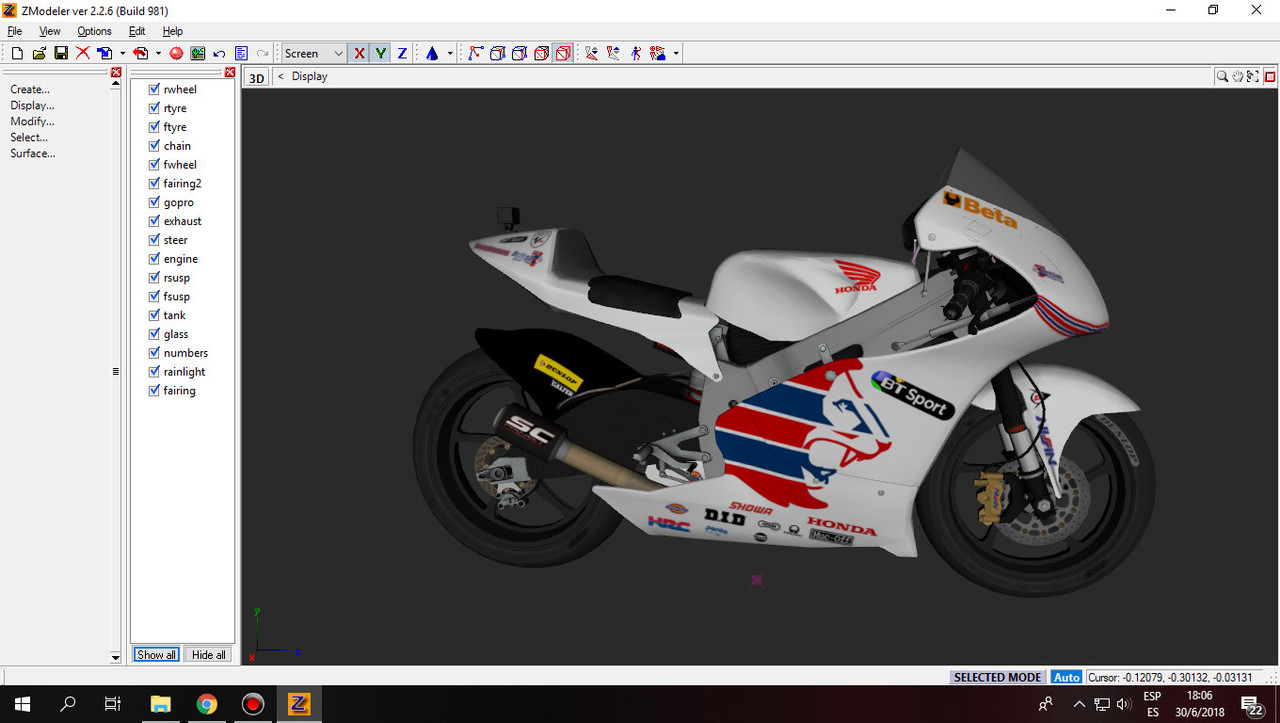Viewport: 1280px width, 723px height.
Task: Uncheck the tank object checkbox
Action: point(154,315)
